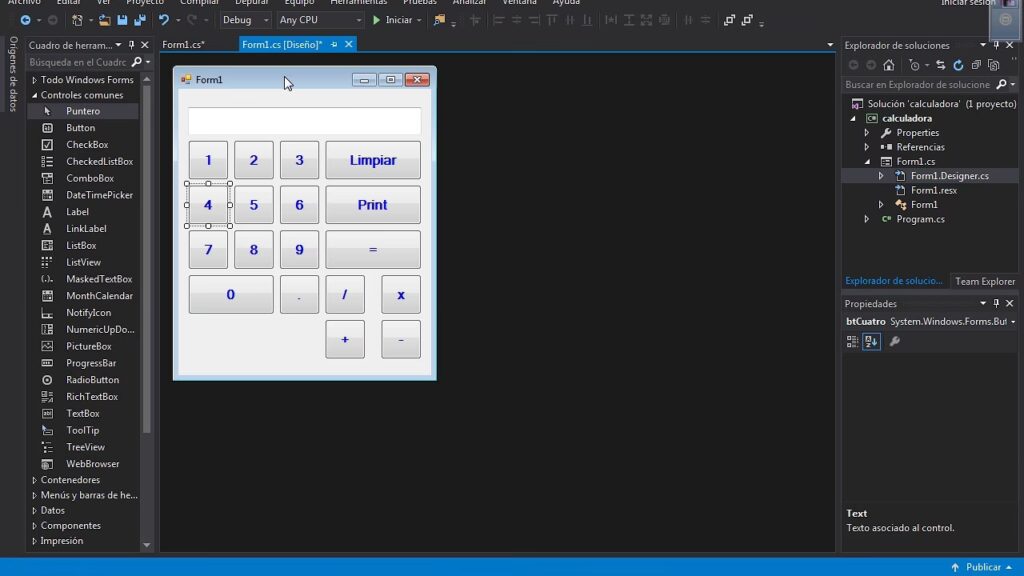Click the calculator display text box
This screenshot has height=576, width=1024.
[x=304, y=121]
